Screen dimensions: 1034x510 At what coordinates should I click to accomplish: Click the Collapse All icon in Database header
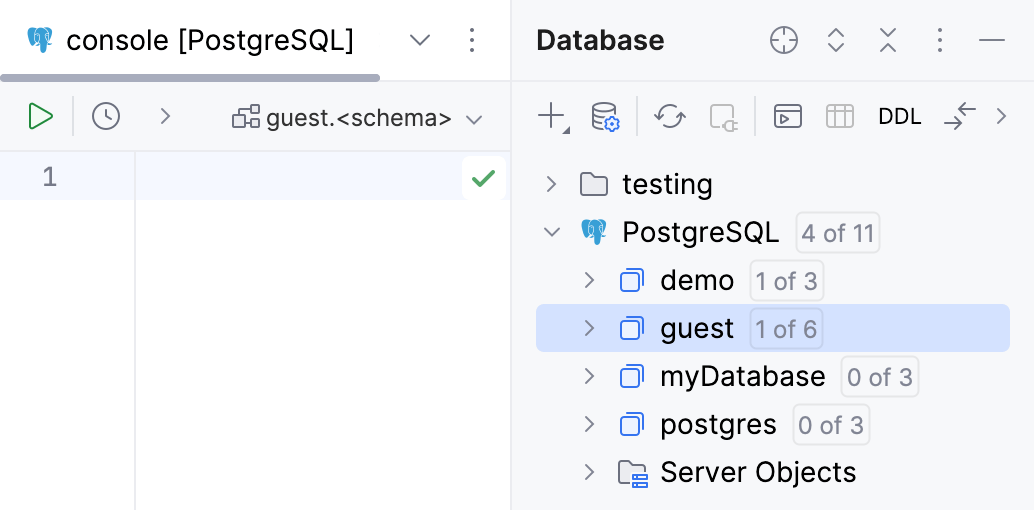(888, 40)
